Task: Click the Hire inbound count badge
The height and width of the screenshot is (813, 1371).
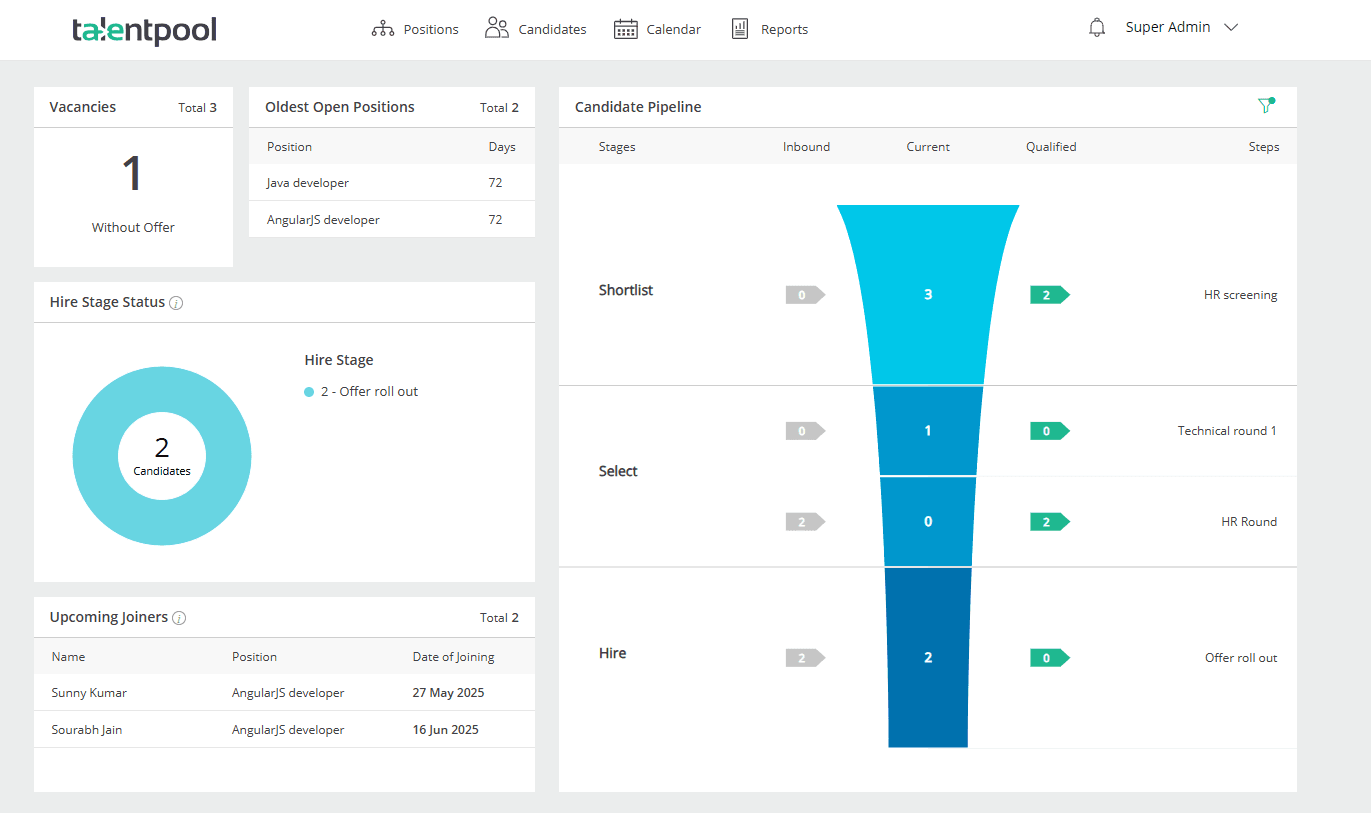Action: (805, 658)
